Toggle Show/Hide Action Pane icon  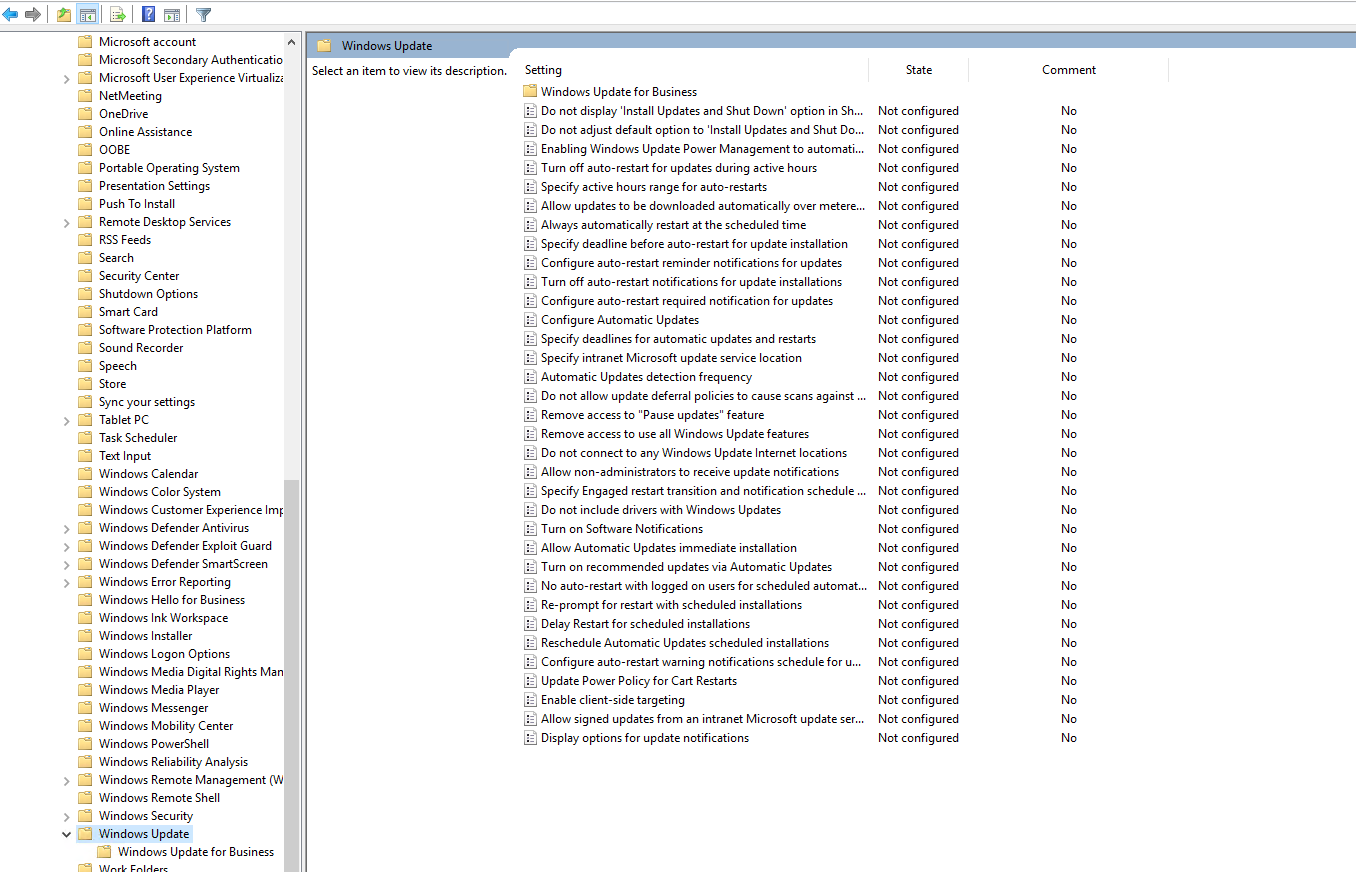[x=172, y=14]
